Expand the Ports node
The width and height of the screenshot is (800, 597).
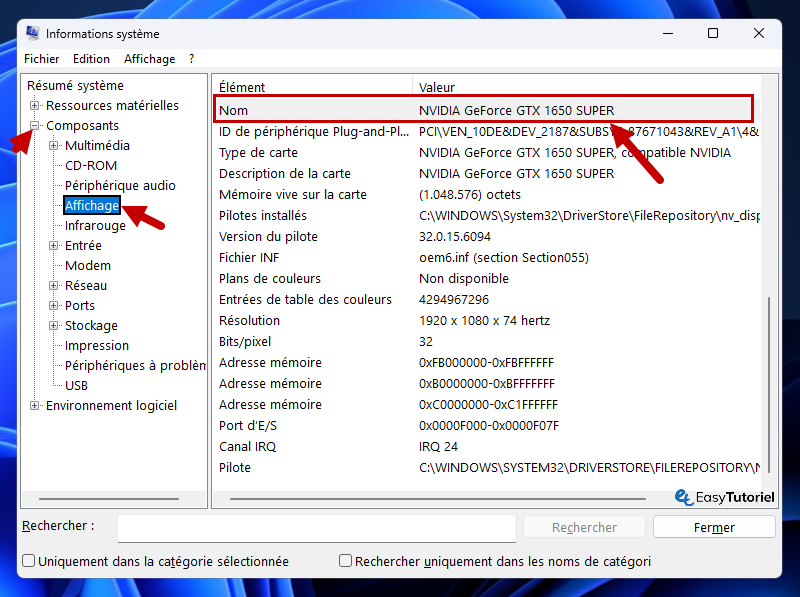[x=53, y=305]
